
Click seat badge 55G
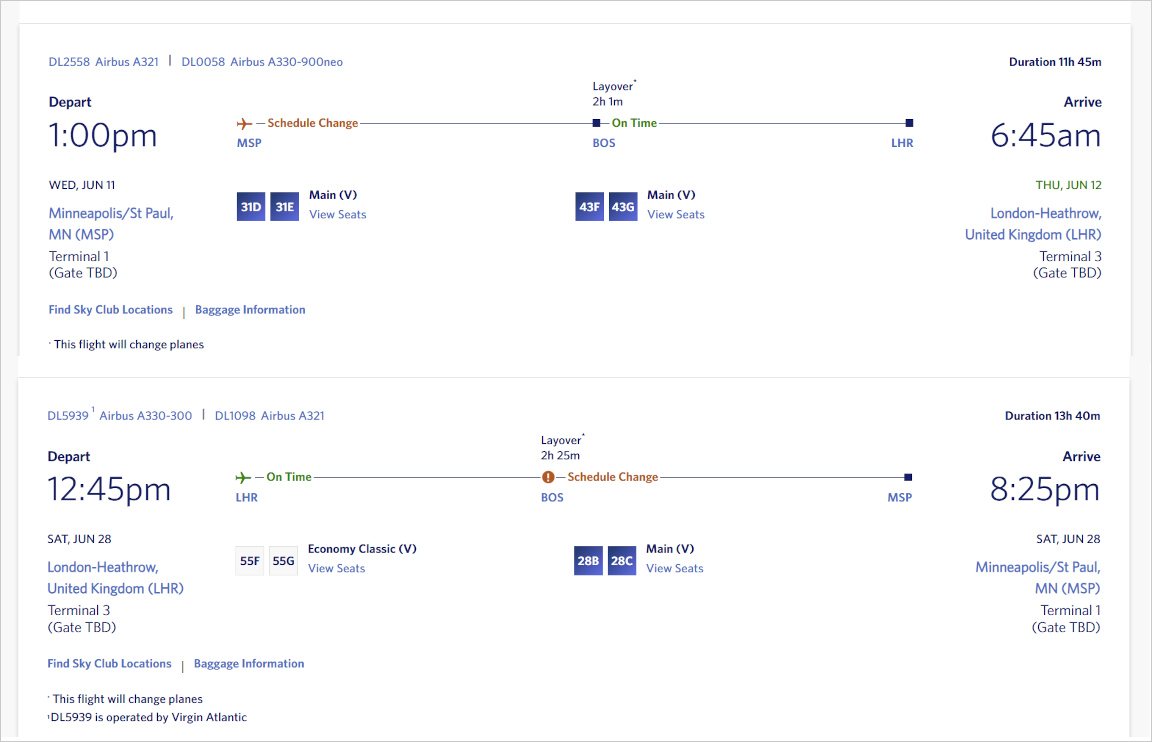click(284, 560)
